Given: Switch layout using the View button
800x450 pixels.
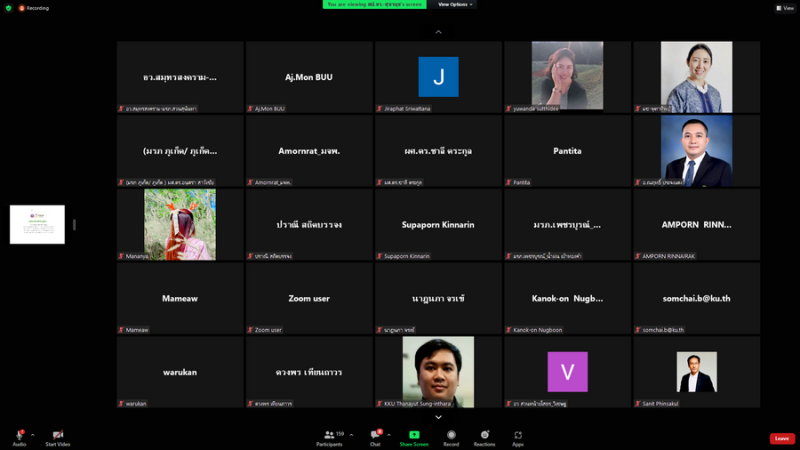Looking at the screenshot, I should pyautogui.click(x=785, y=8).
